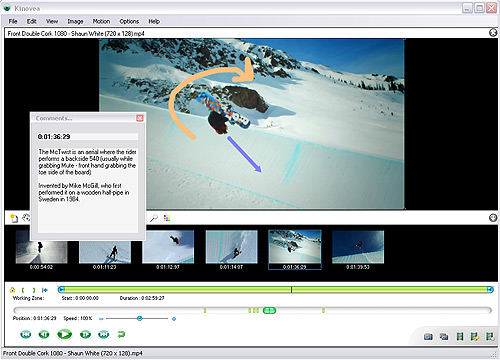Click the working zone left handle
Viewport: 500px width, 360px height.
(x=61, y=290)
